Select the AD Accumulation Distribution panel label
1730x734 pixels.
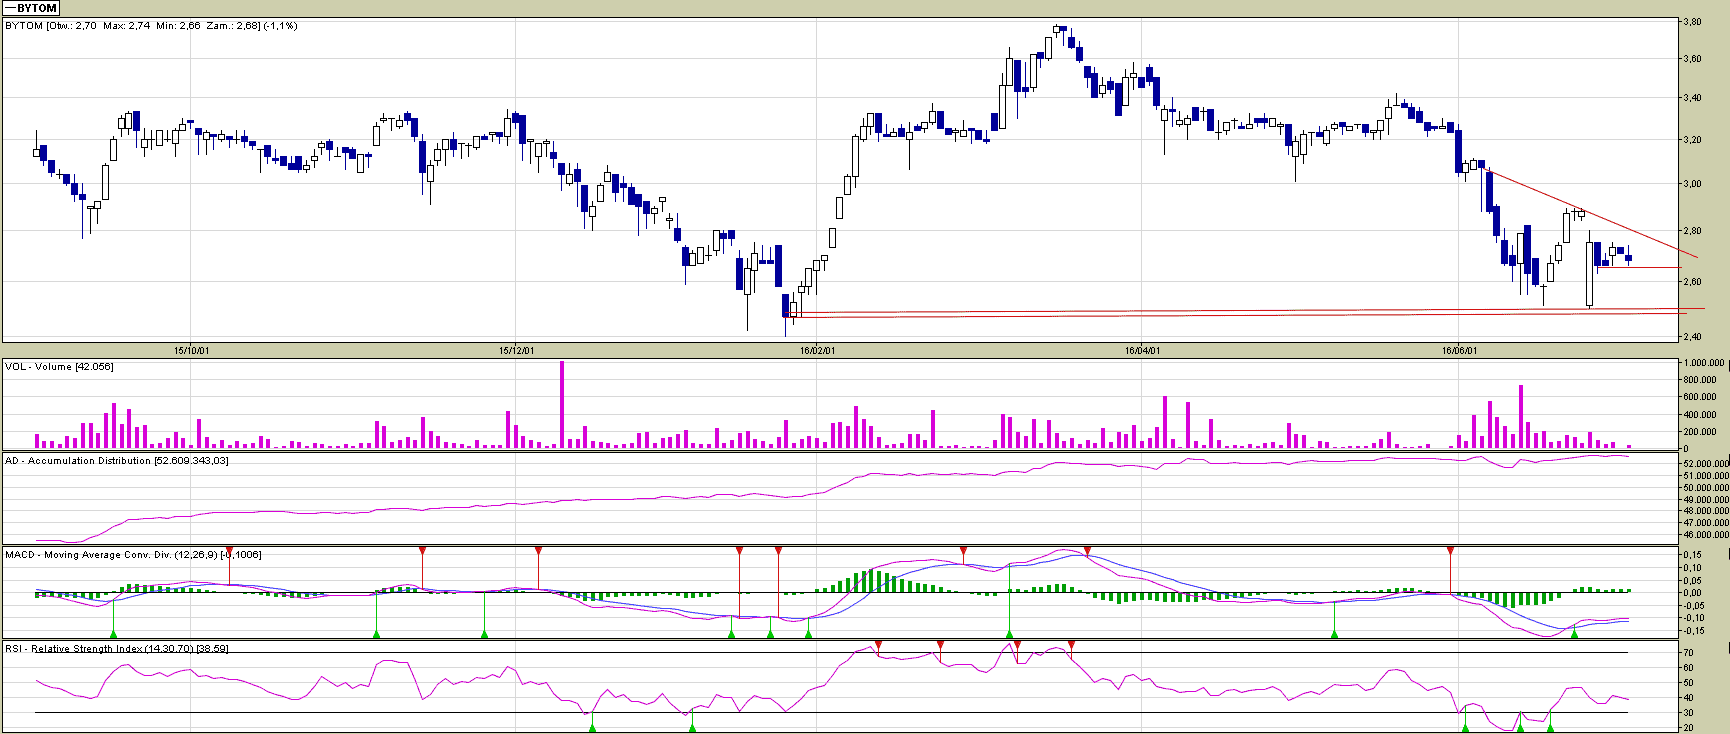(116, 461)
